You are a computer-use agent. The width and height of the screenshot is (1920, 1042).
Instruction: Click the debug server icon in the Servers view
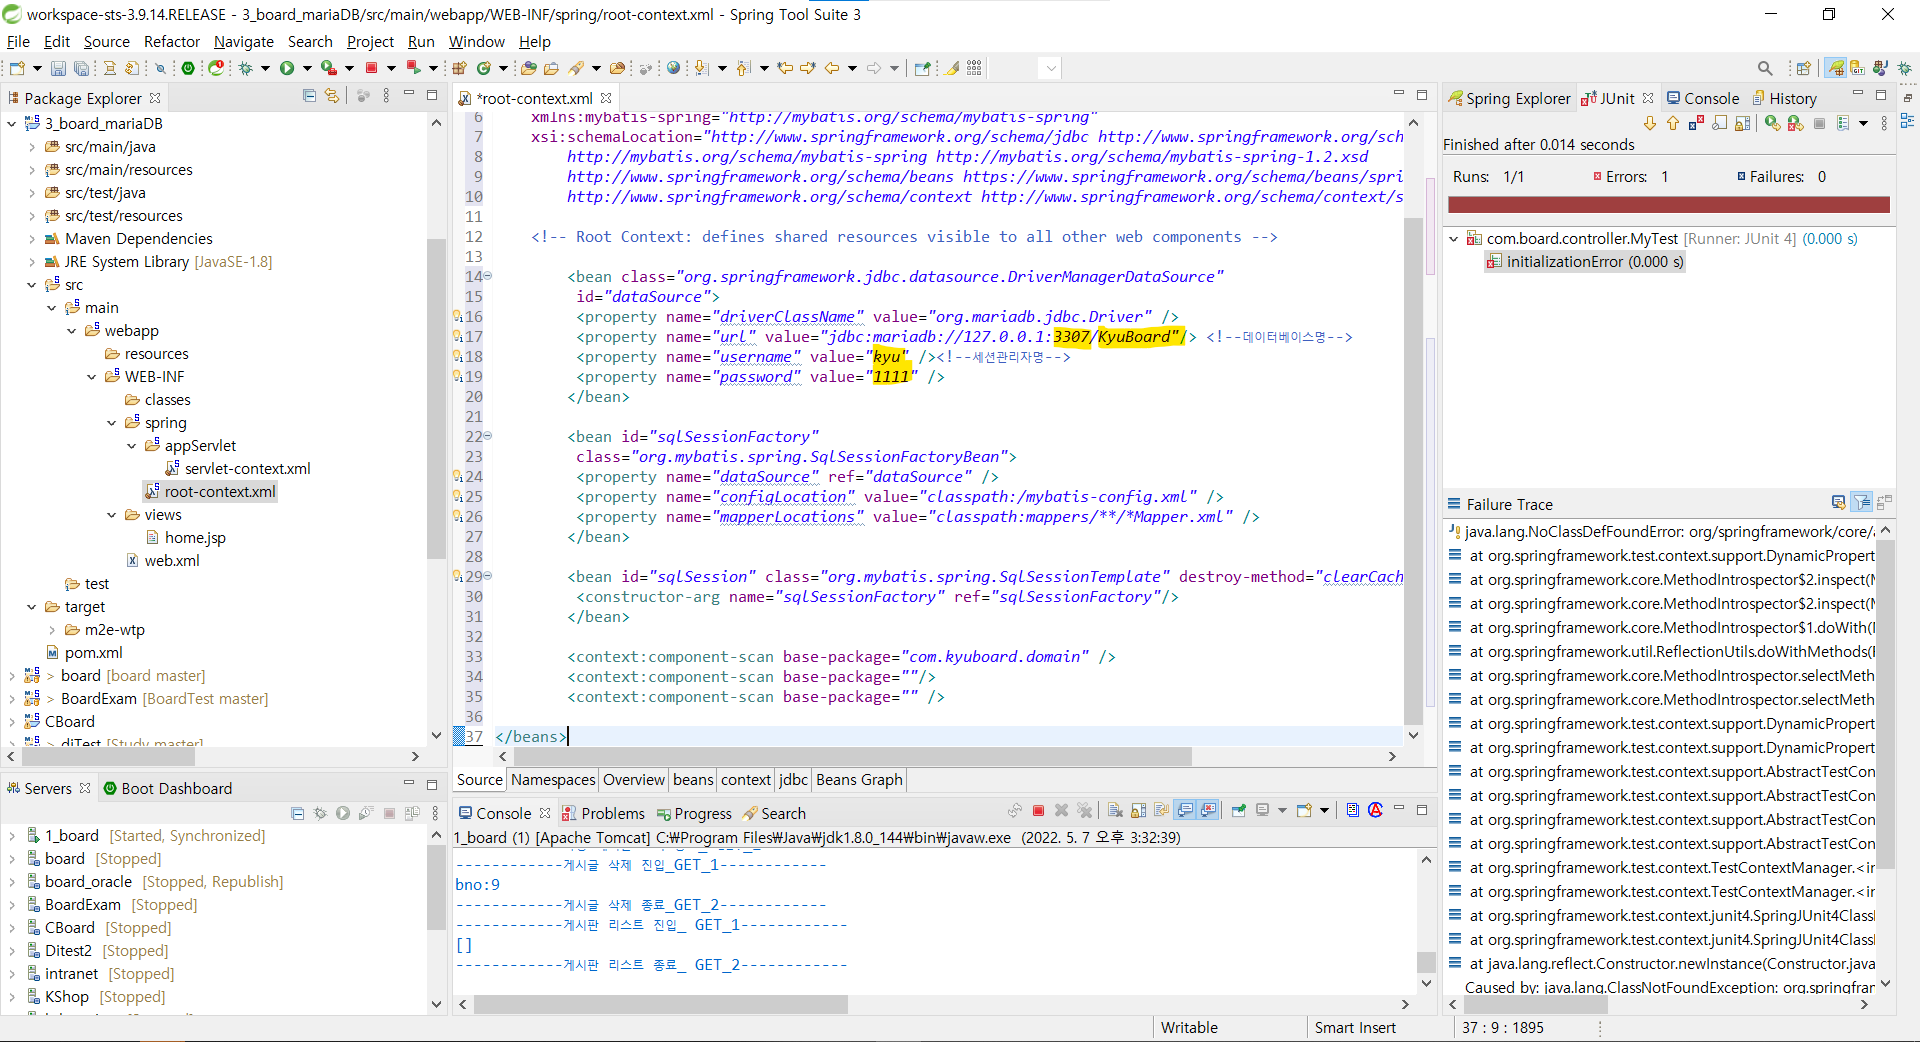320,813
